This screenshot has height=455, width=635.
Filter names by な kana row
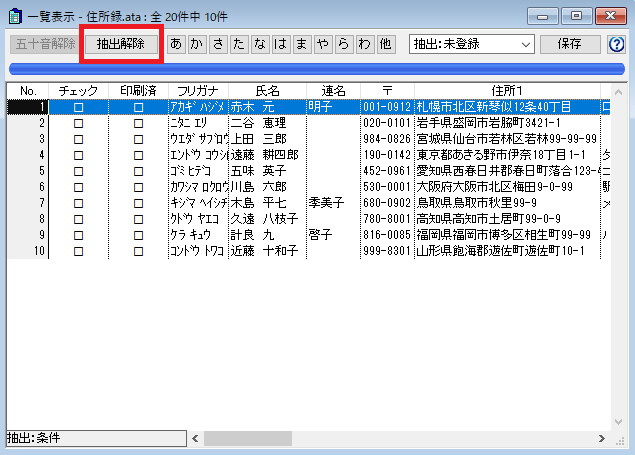259,44
